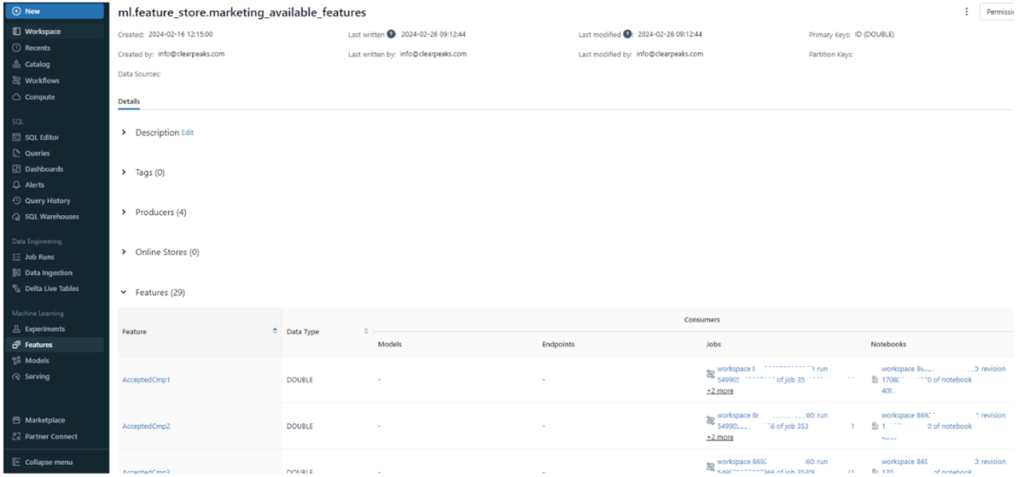The height and width of the screenshot is (477, 1024).
Task: Click the Alerts bell icon
Action: point(16,185)
